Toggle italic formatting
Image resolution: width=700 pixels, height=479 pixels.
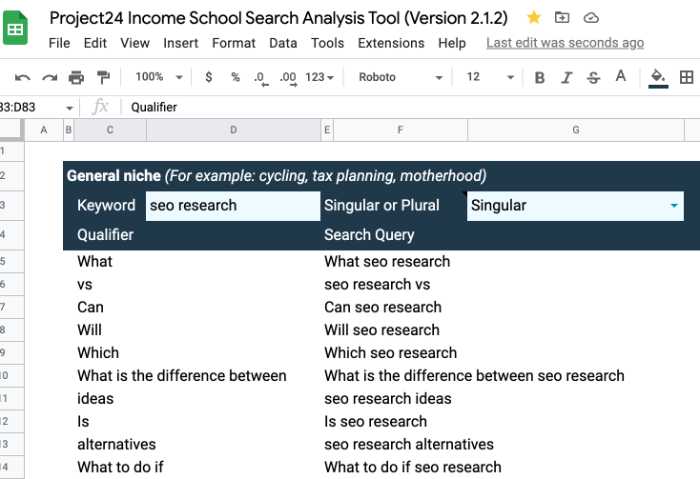tap(567, 78)
